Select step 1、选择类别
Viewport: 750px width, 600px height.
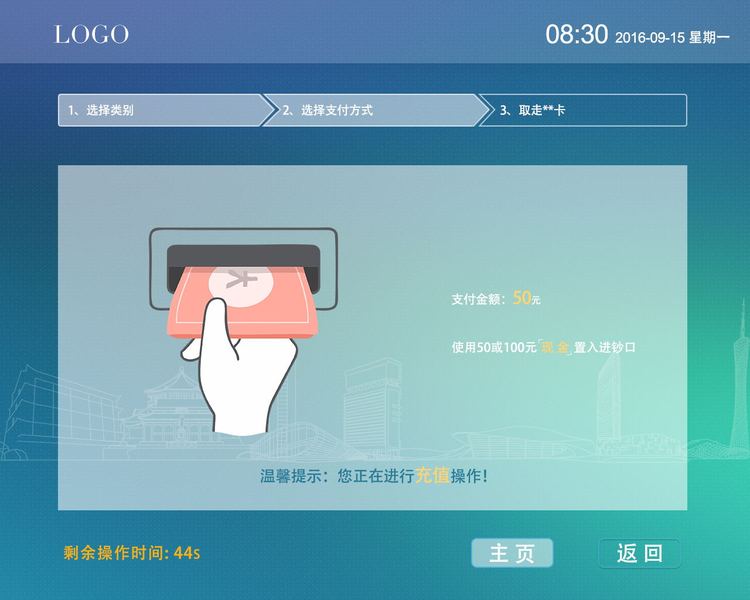(165, 111)
